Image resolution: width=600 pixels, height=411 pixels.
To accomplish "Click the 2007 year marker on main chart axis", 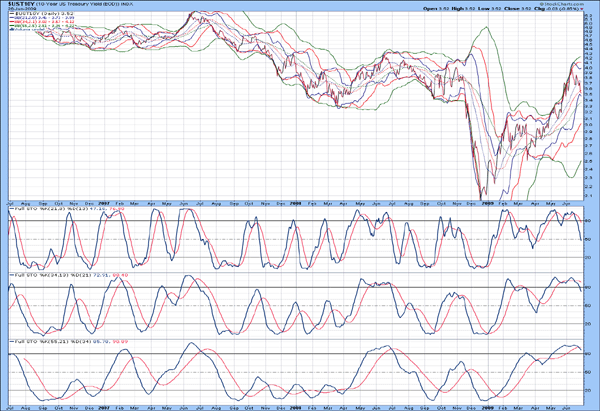I will coord(102,206).
